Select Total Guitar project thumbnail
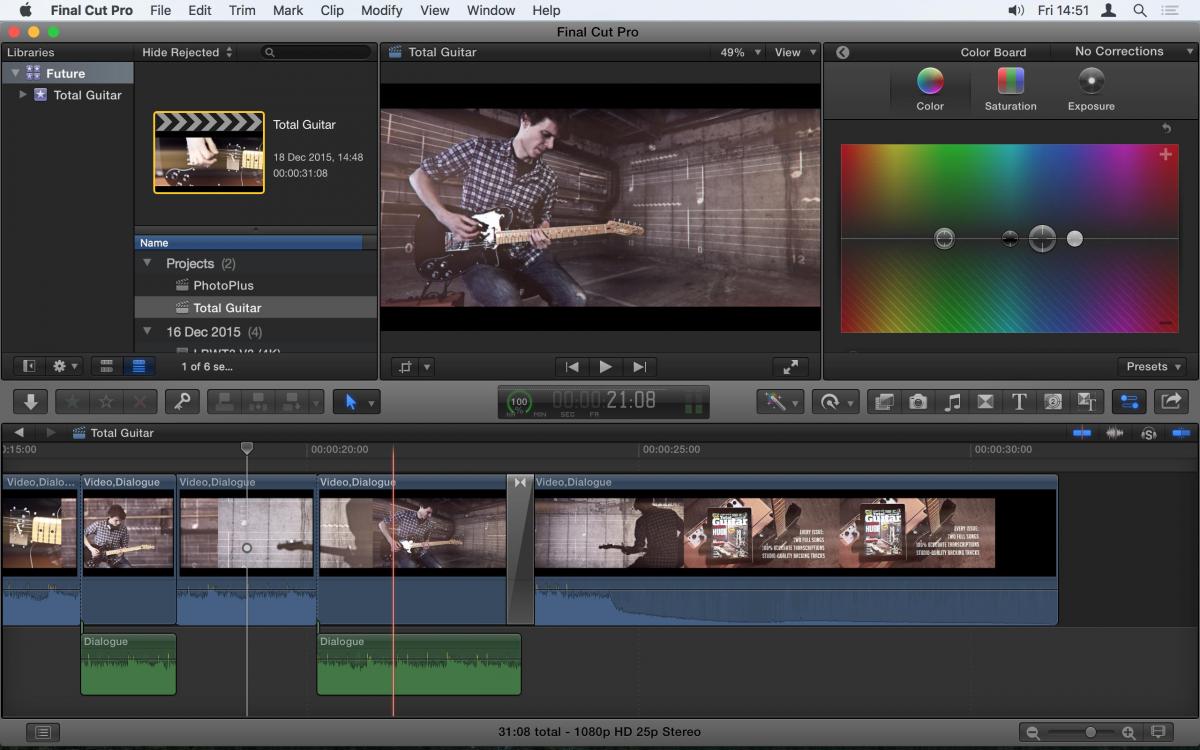Screen dimensions: 1200x750 coord(209,152)
